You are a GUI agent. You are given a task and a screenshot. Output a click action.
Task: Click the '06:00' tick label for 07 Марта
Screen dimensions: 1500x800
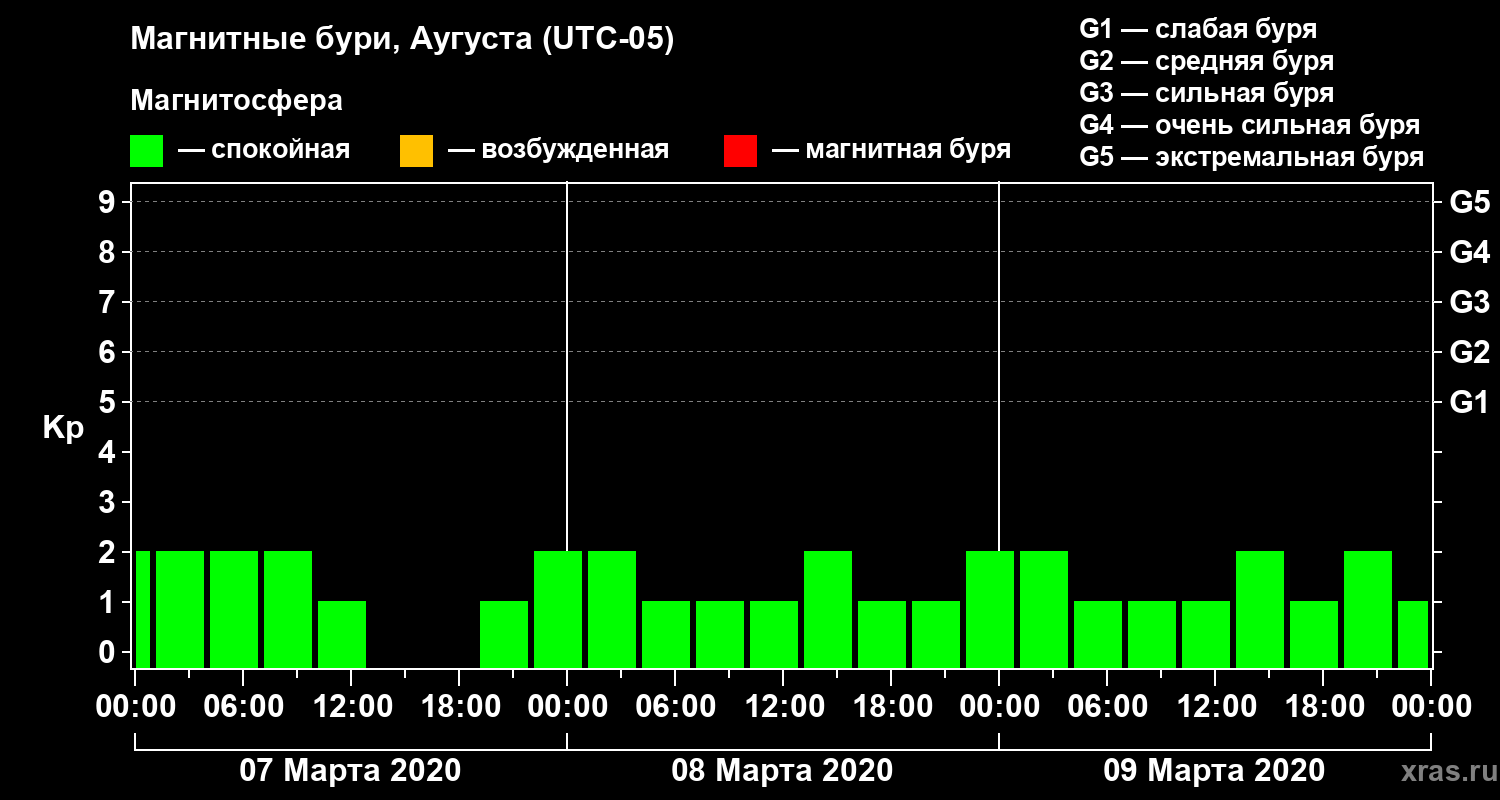tap(243, 707)
